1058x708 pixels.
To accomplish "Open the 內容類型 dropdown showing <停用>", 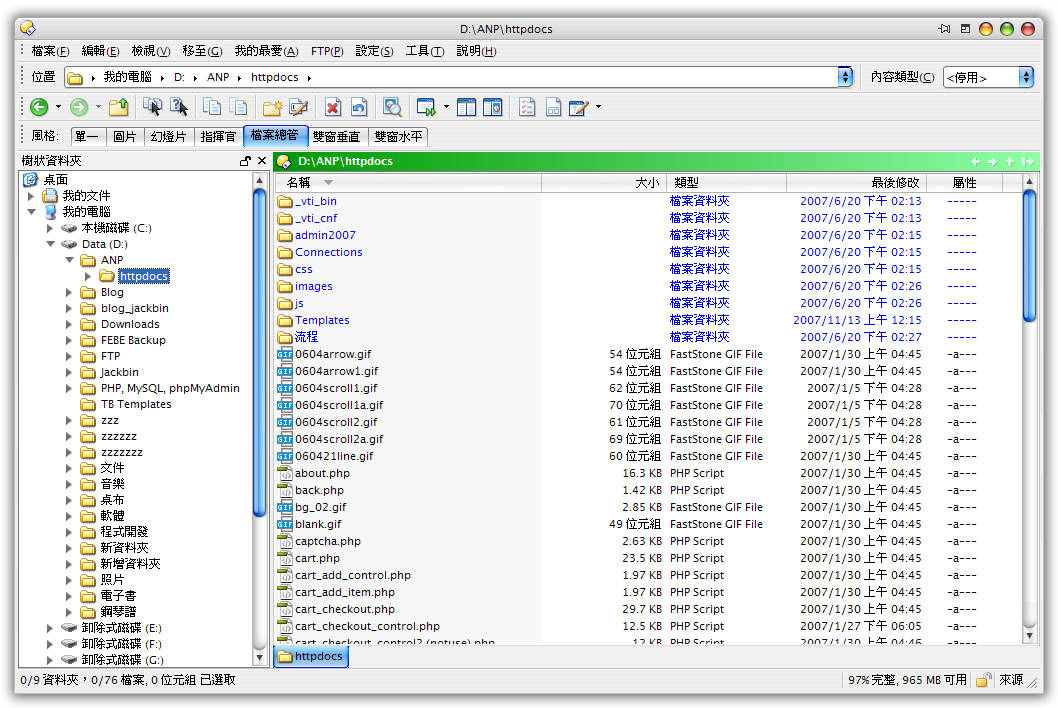I will point(1028,76).
